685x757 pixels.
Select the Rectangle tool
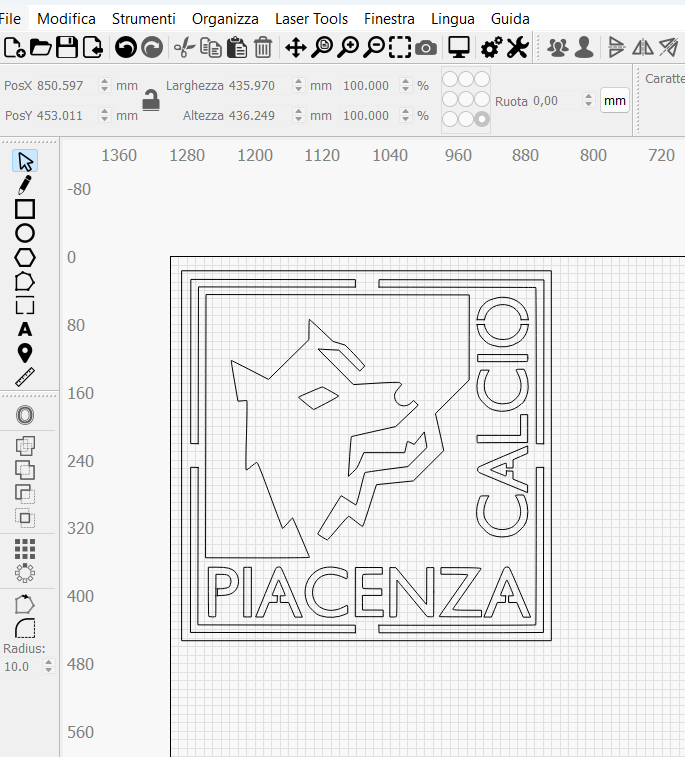point(25,210)
